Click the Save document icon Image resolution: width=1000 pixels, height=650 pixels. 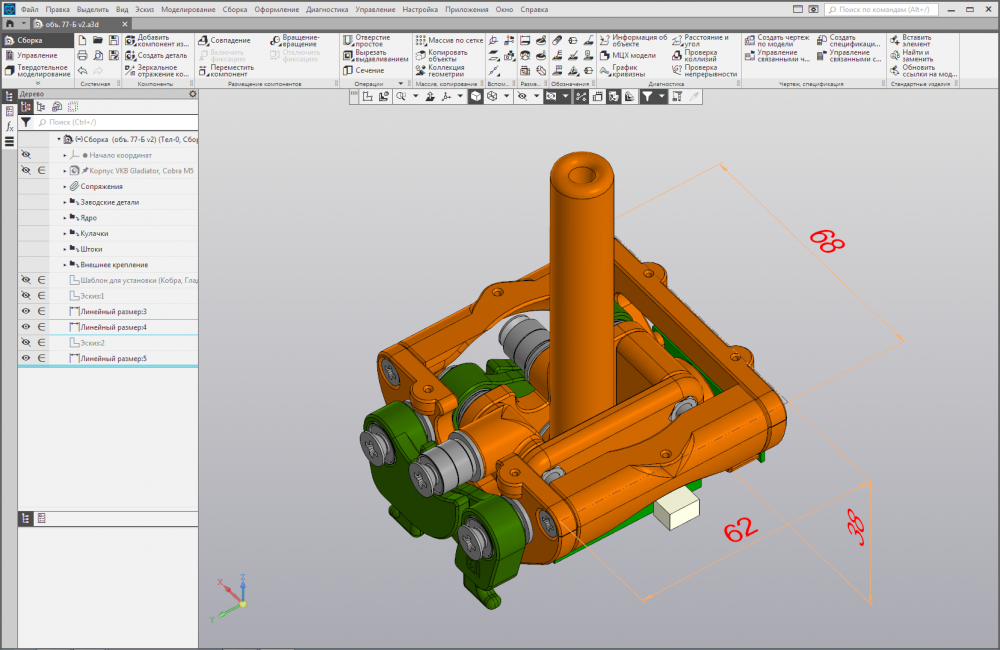coord(114,40)
